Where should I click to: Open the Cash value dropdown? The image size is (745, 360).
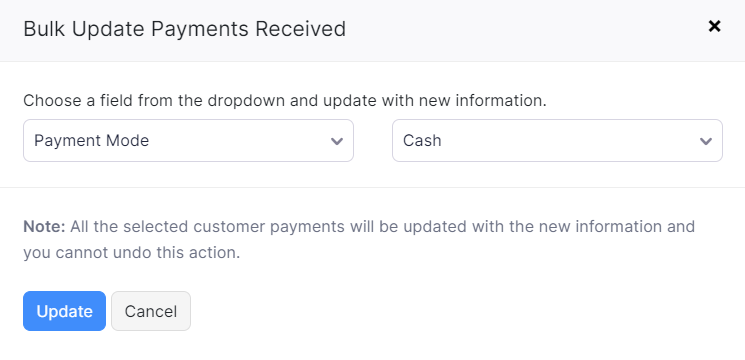(x=557, y=141)
